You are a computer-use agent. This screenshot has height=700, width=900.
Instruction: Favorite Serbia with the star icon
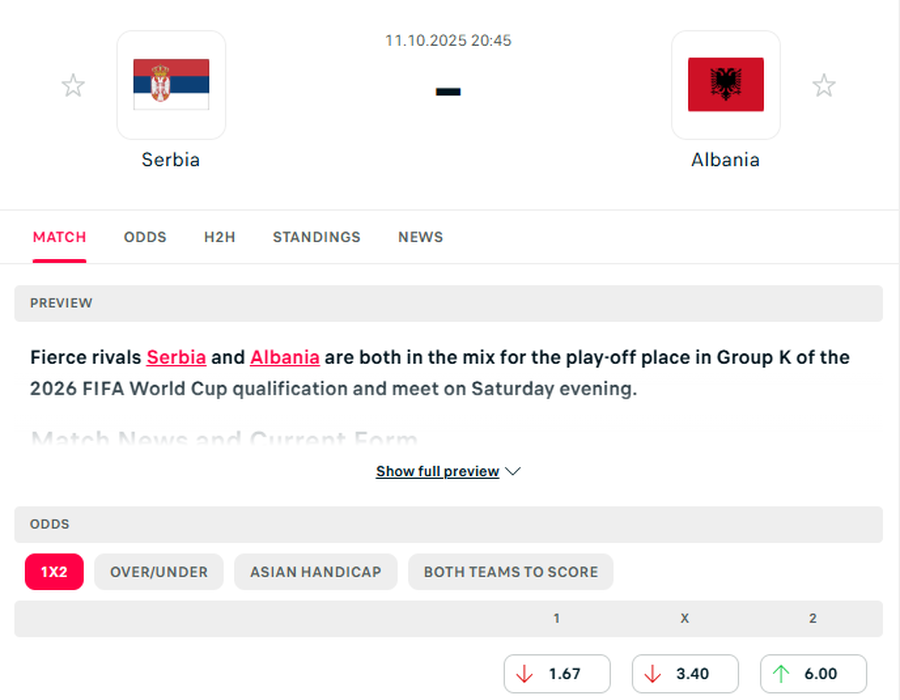(x=73, y=86)
